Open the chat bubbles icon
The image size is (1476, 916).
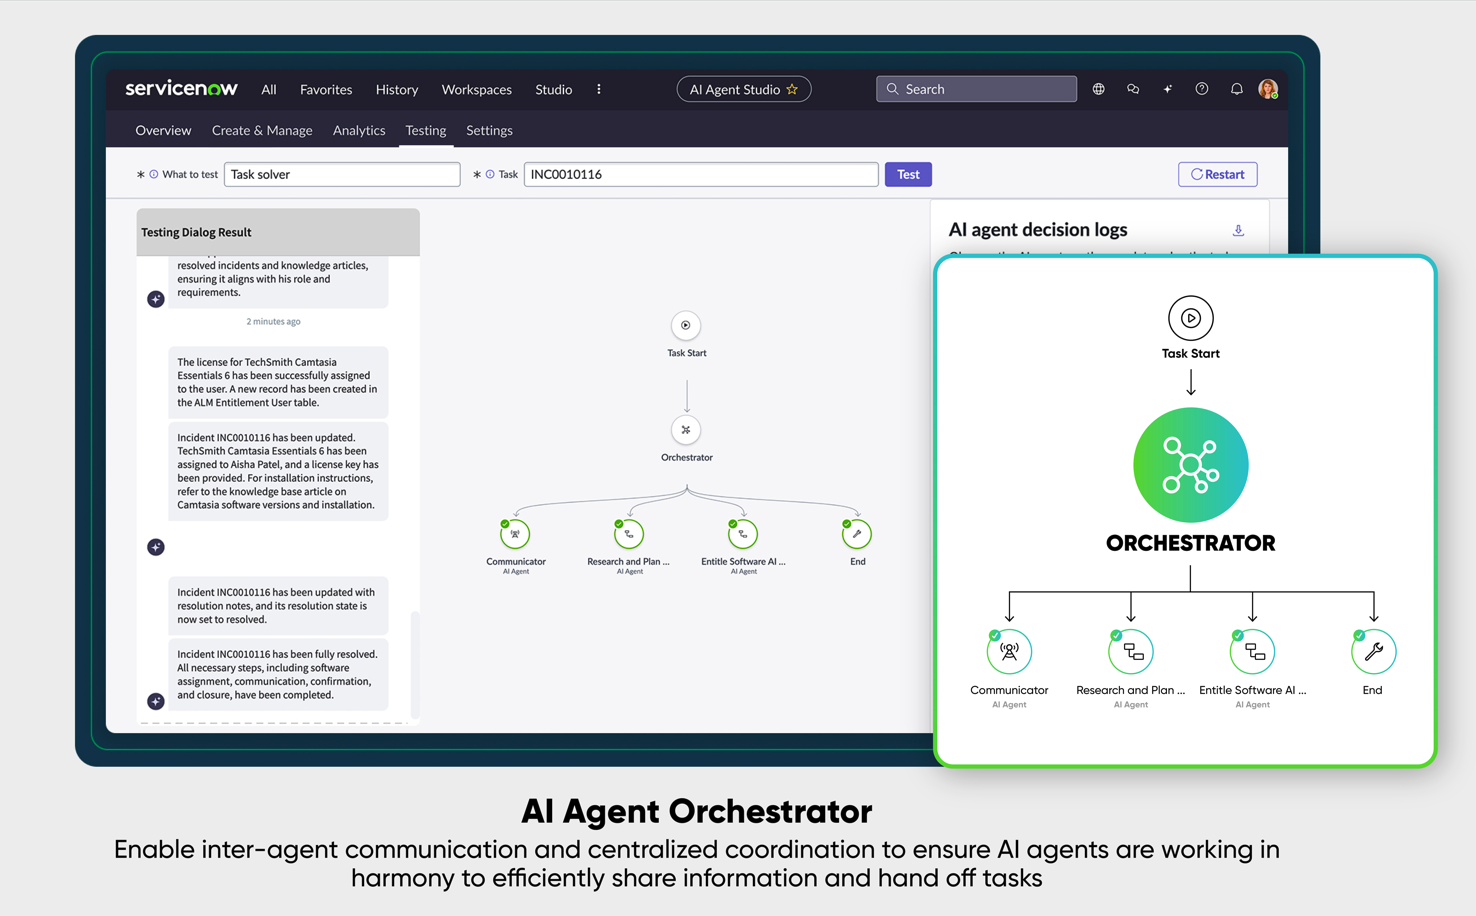click(x=1133, y=89)
